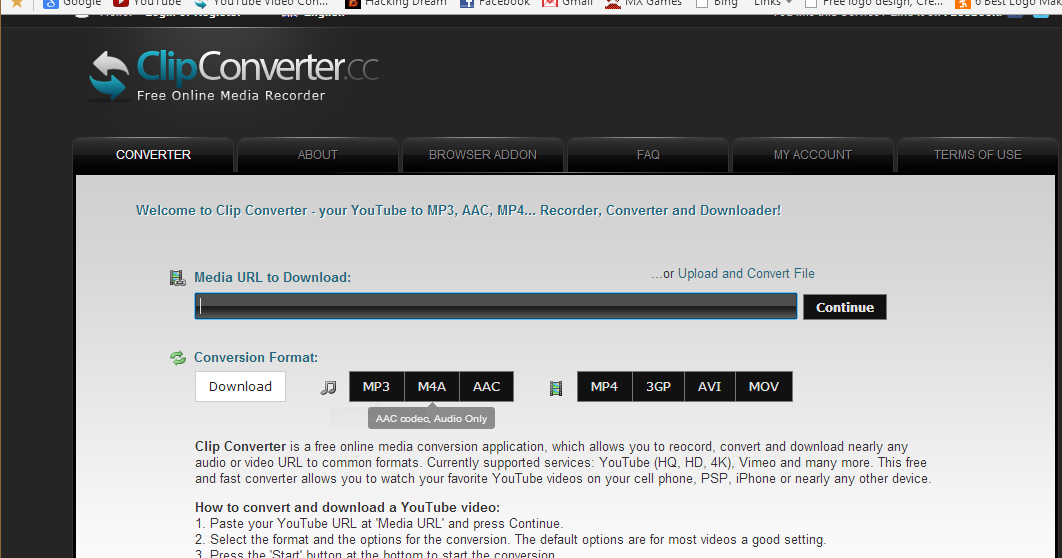Click 'How to convert and download a YouTube video:' heading
The width and height of the screenshot is (1062, 558).
click(347, 507)
